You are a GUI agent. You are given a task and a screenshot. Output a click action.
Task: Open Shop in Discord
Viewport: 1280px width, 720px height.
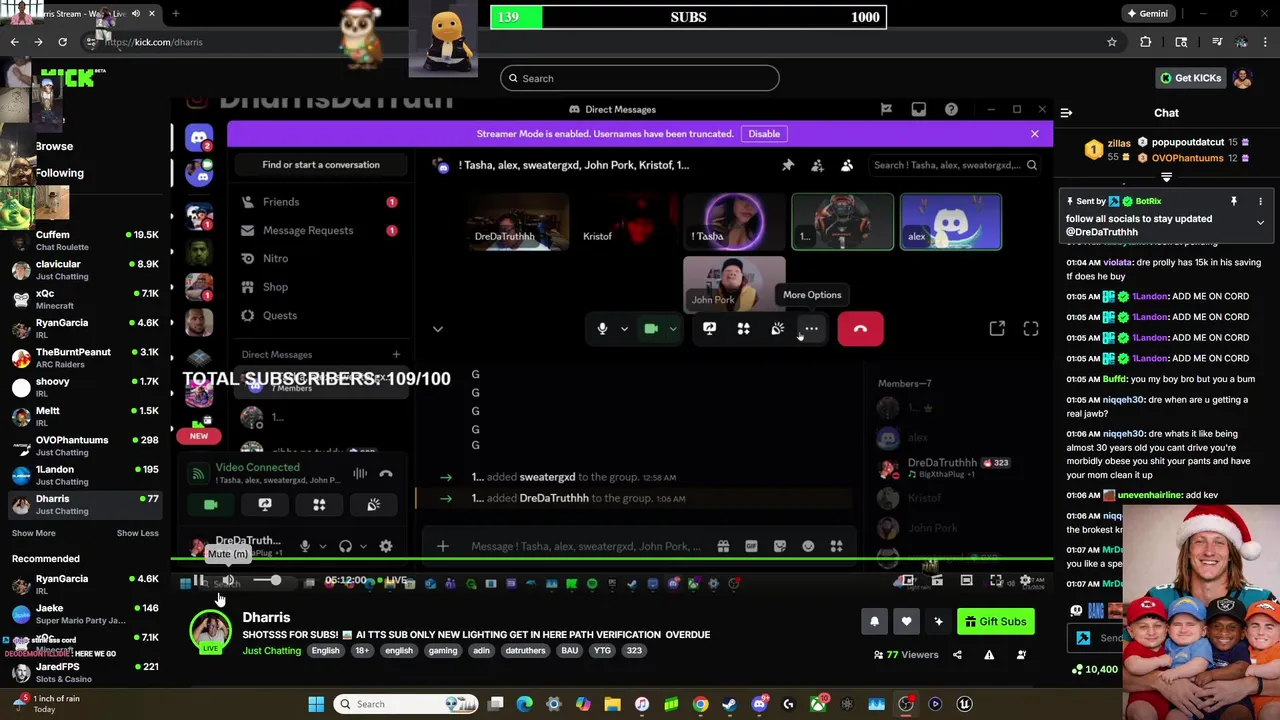coord(320,287)
